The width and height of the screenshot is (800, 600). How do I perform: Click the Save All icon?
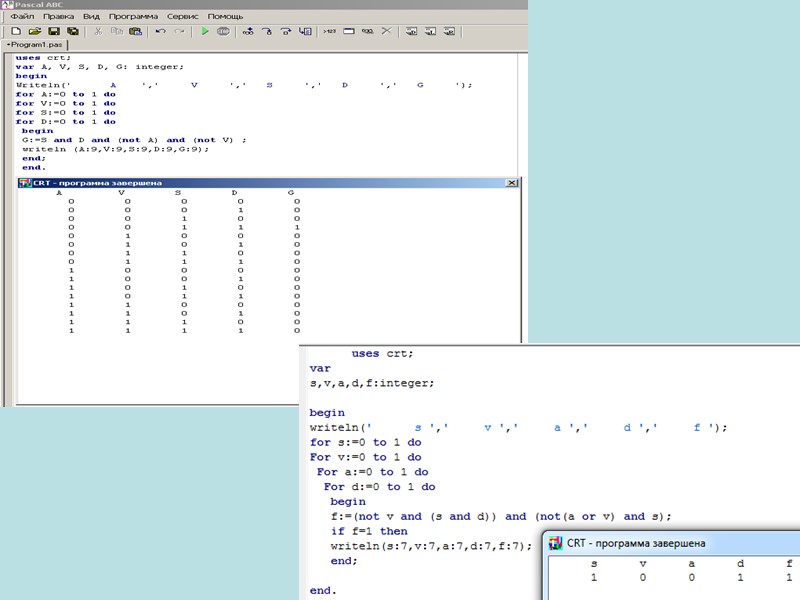click(73, 32)
